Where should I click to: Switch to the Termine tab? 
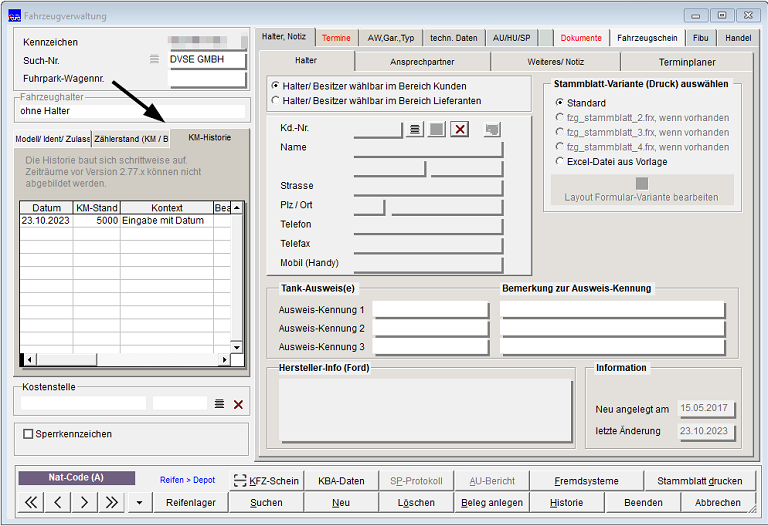coord(336,38)
